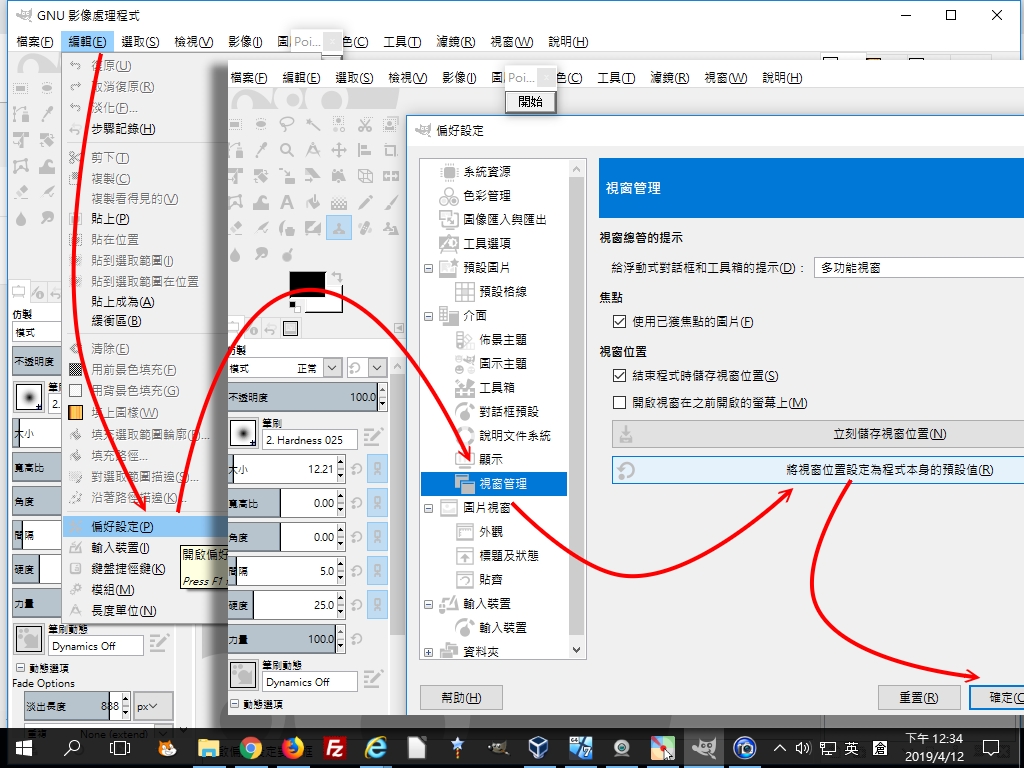Collapse the 預設圖片 tree node
This screenshot has width=1024, height=768.
click(428, 268)
